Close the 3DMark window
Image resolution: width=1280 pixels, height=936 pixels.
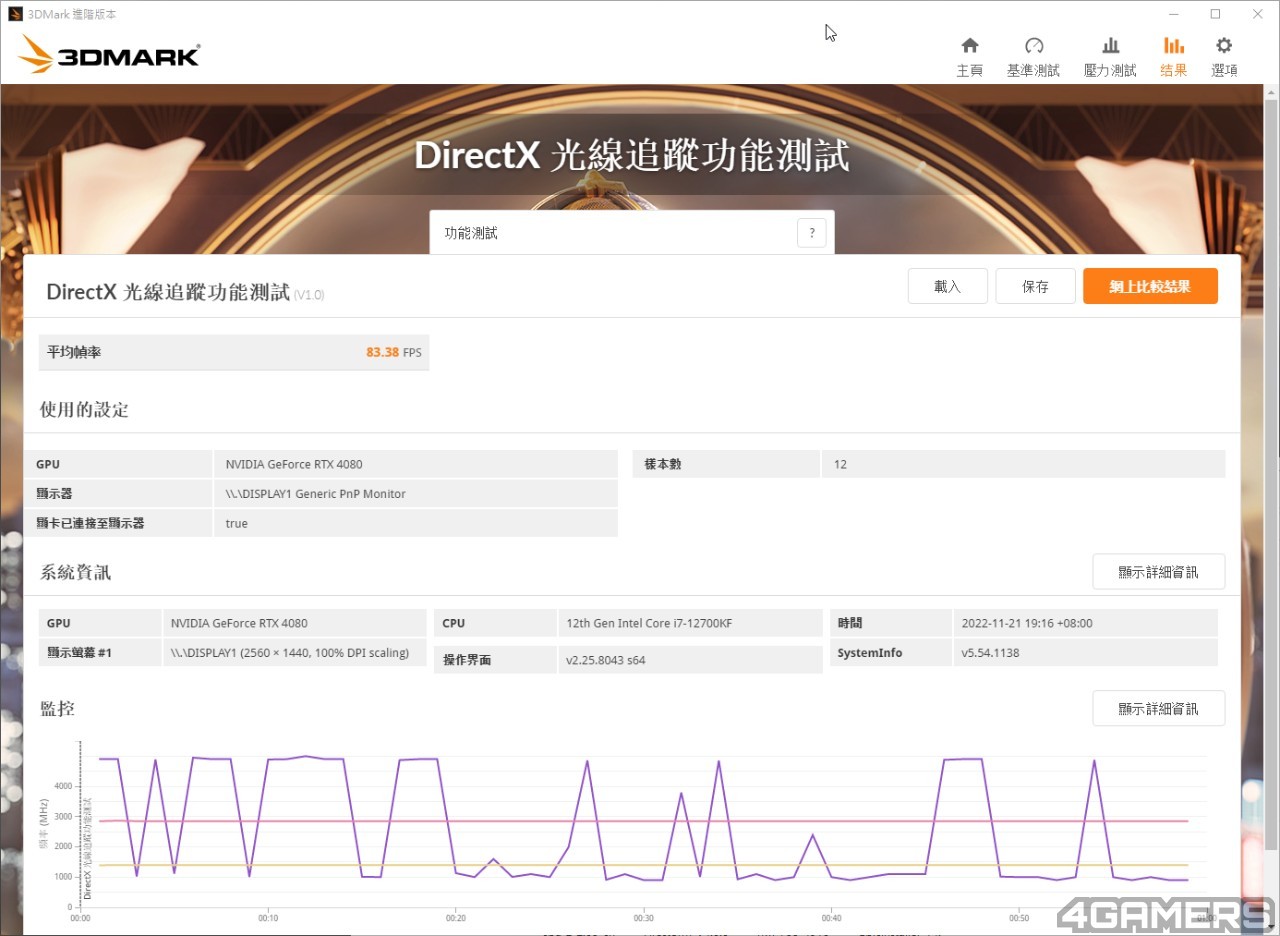1258,14
